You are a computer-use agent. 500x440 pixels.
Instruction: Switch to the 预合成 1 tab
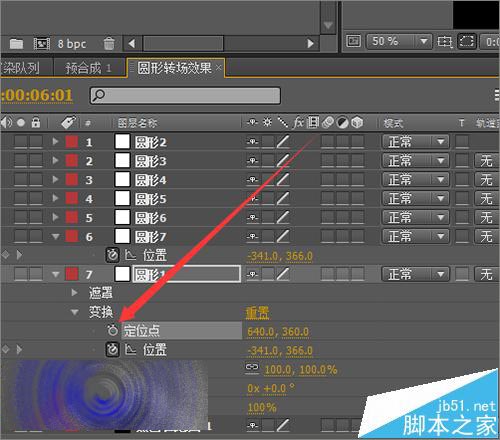[x=89, y=68]
